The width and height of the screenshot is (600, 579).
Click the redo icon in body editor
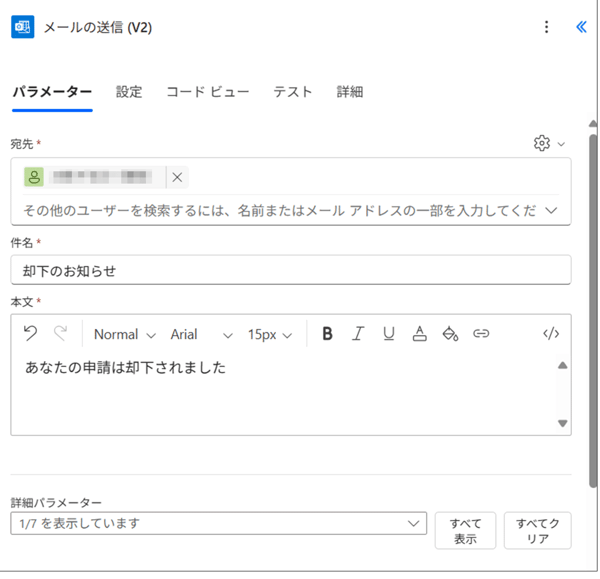[60, 334]
